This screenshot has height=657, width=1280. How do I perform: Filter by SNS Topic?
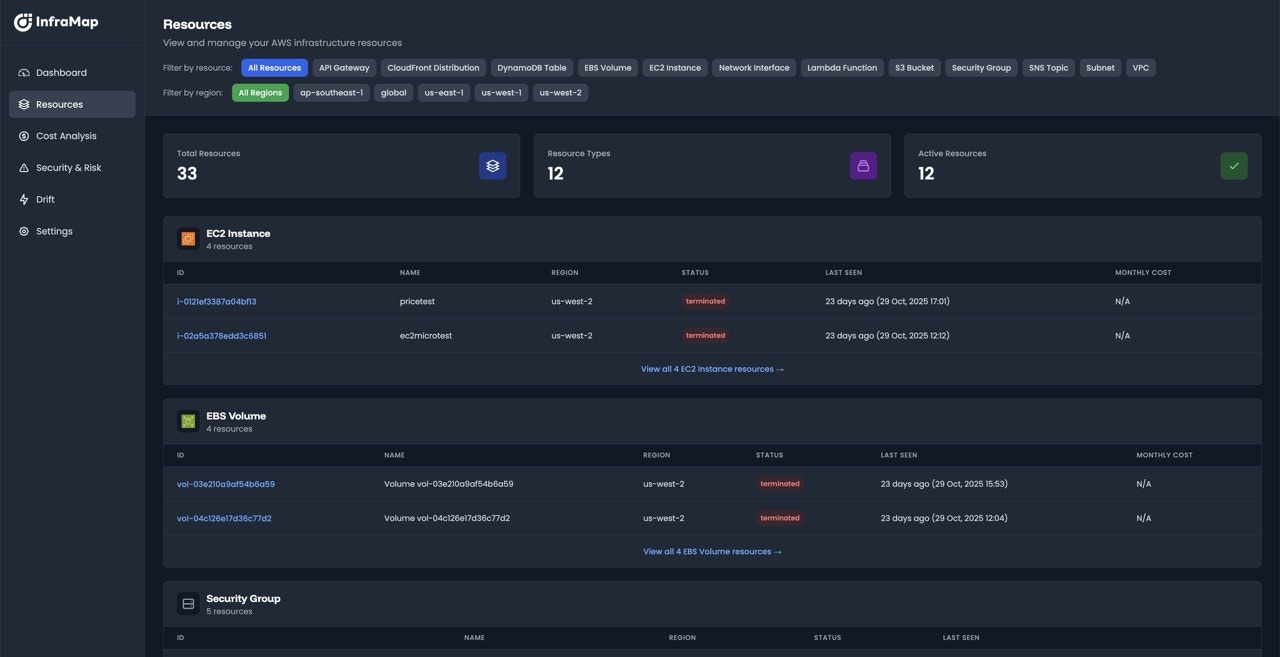(1049, 68)
